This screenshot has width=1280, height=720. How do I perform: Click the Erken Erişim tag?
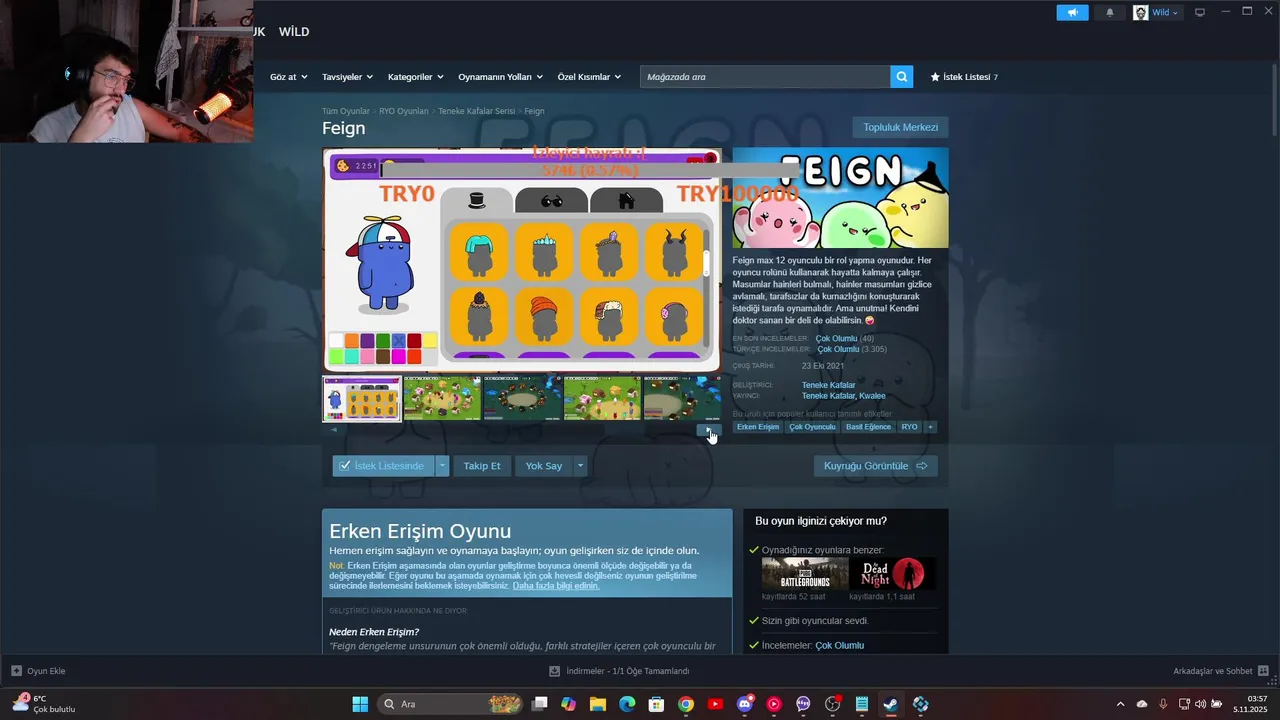click(x=758, y=427)
